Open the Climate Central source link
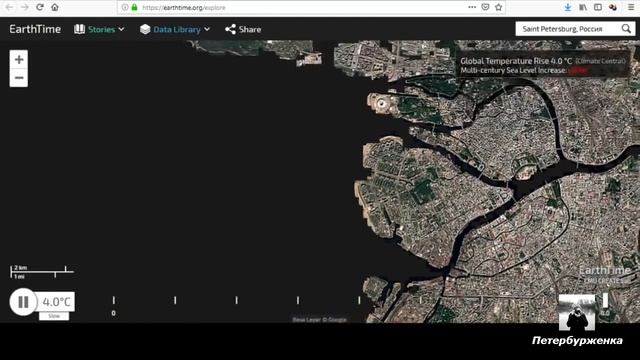The height and width of the screenshot is (360, 640). (600, 61)
